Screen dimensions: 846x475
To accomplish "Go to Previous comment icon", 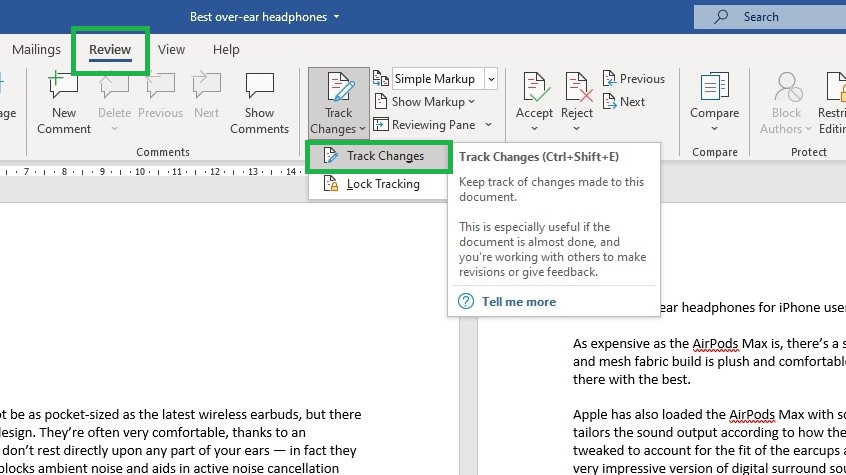I will point(160,85).
